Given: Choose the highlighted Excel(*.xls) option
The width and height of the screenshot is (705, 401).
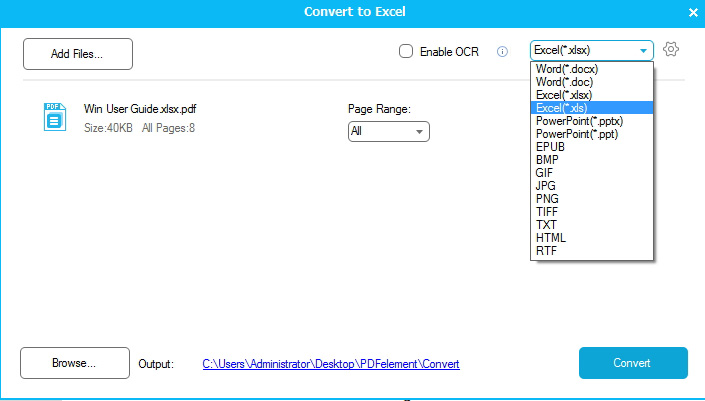Looking at the screenshot, I should pos(592,108).
